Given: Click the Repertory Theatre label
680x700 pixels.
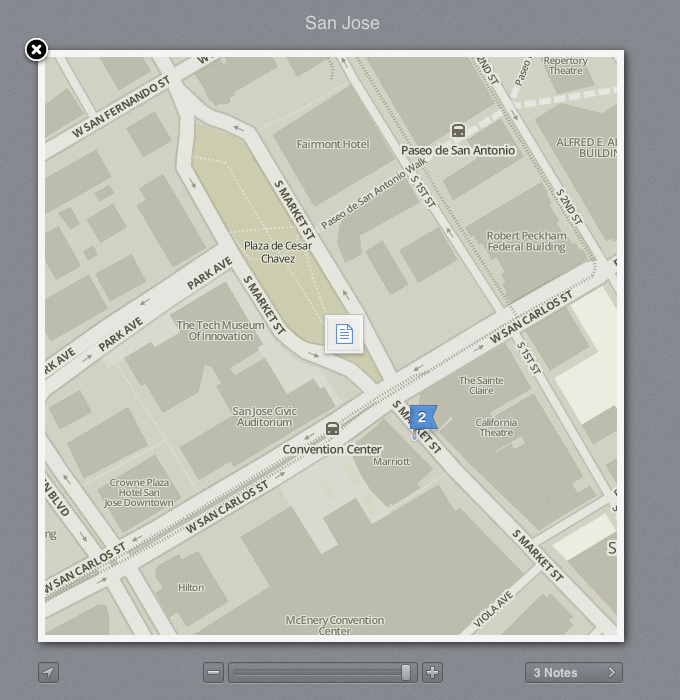Looking at the screenshot, I should [x=565, y=66].
